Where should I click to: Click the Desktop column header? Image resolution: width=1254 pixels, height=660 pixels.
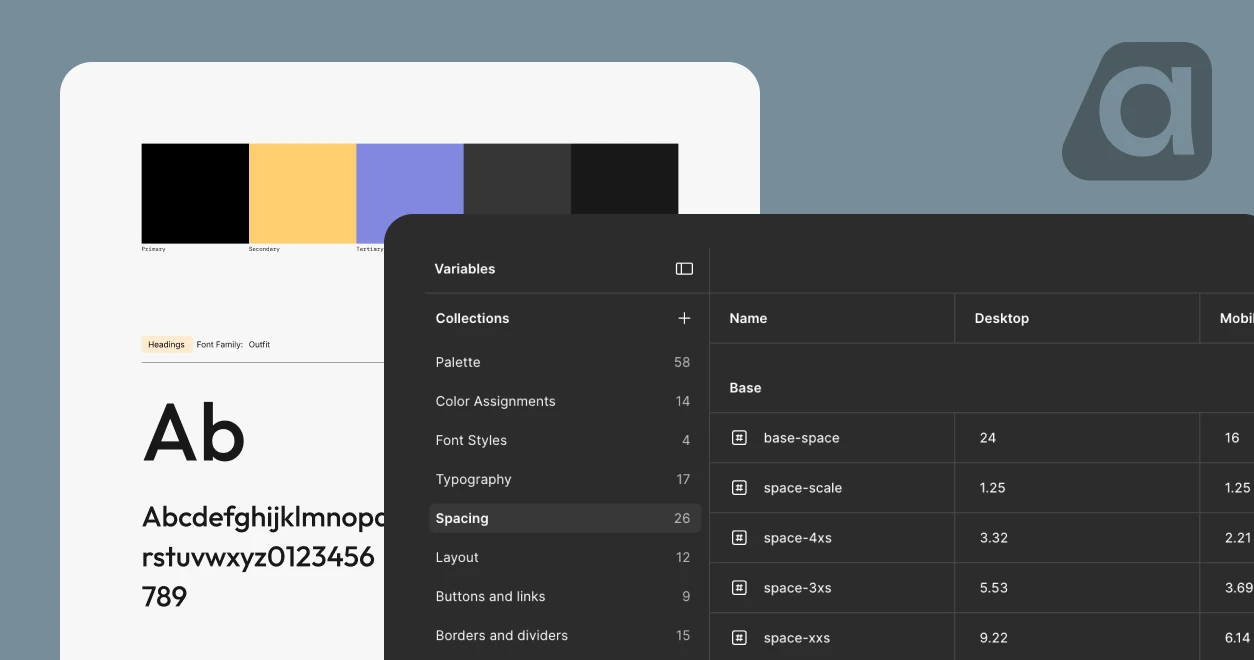tap(1002, 318)
